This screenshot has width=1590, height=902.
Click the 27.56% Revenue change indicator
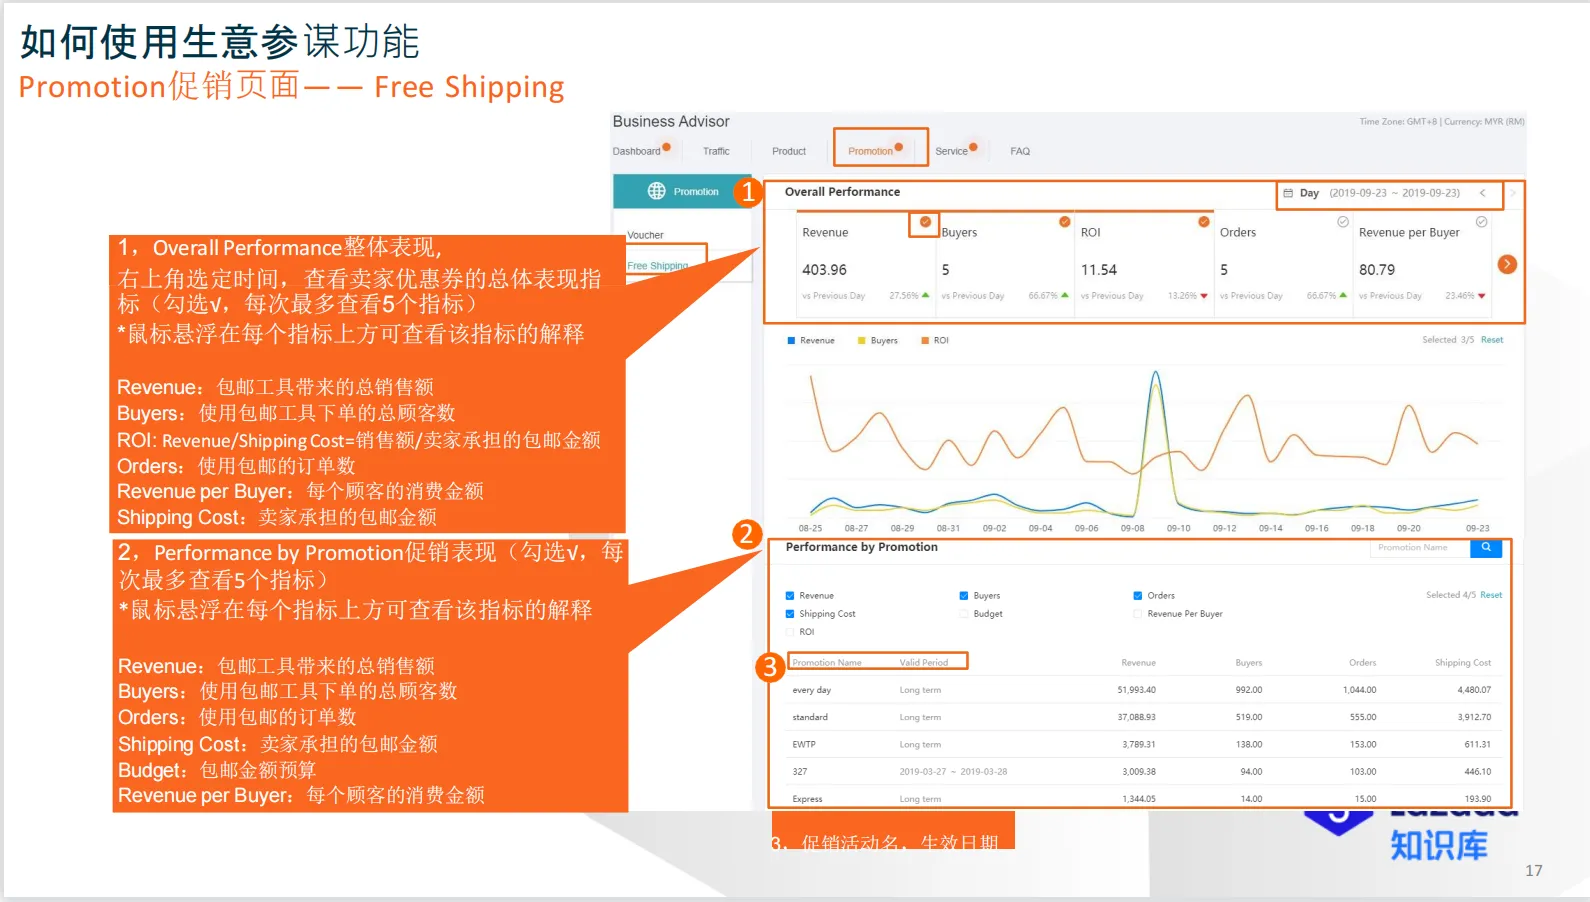click(909, 296)
